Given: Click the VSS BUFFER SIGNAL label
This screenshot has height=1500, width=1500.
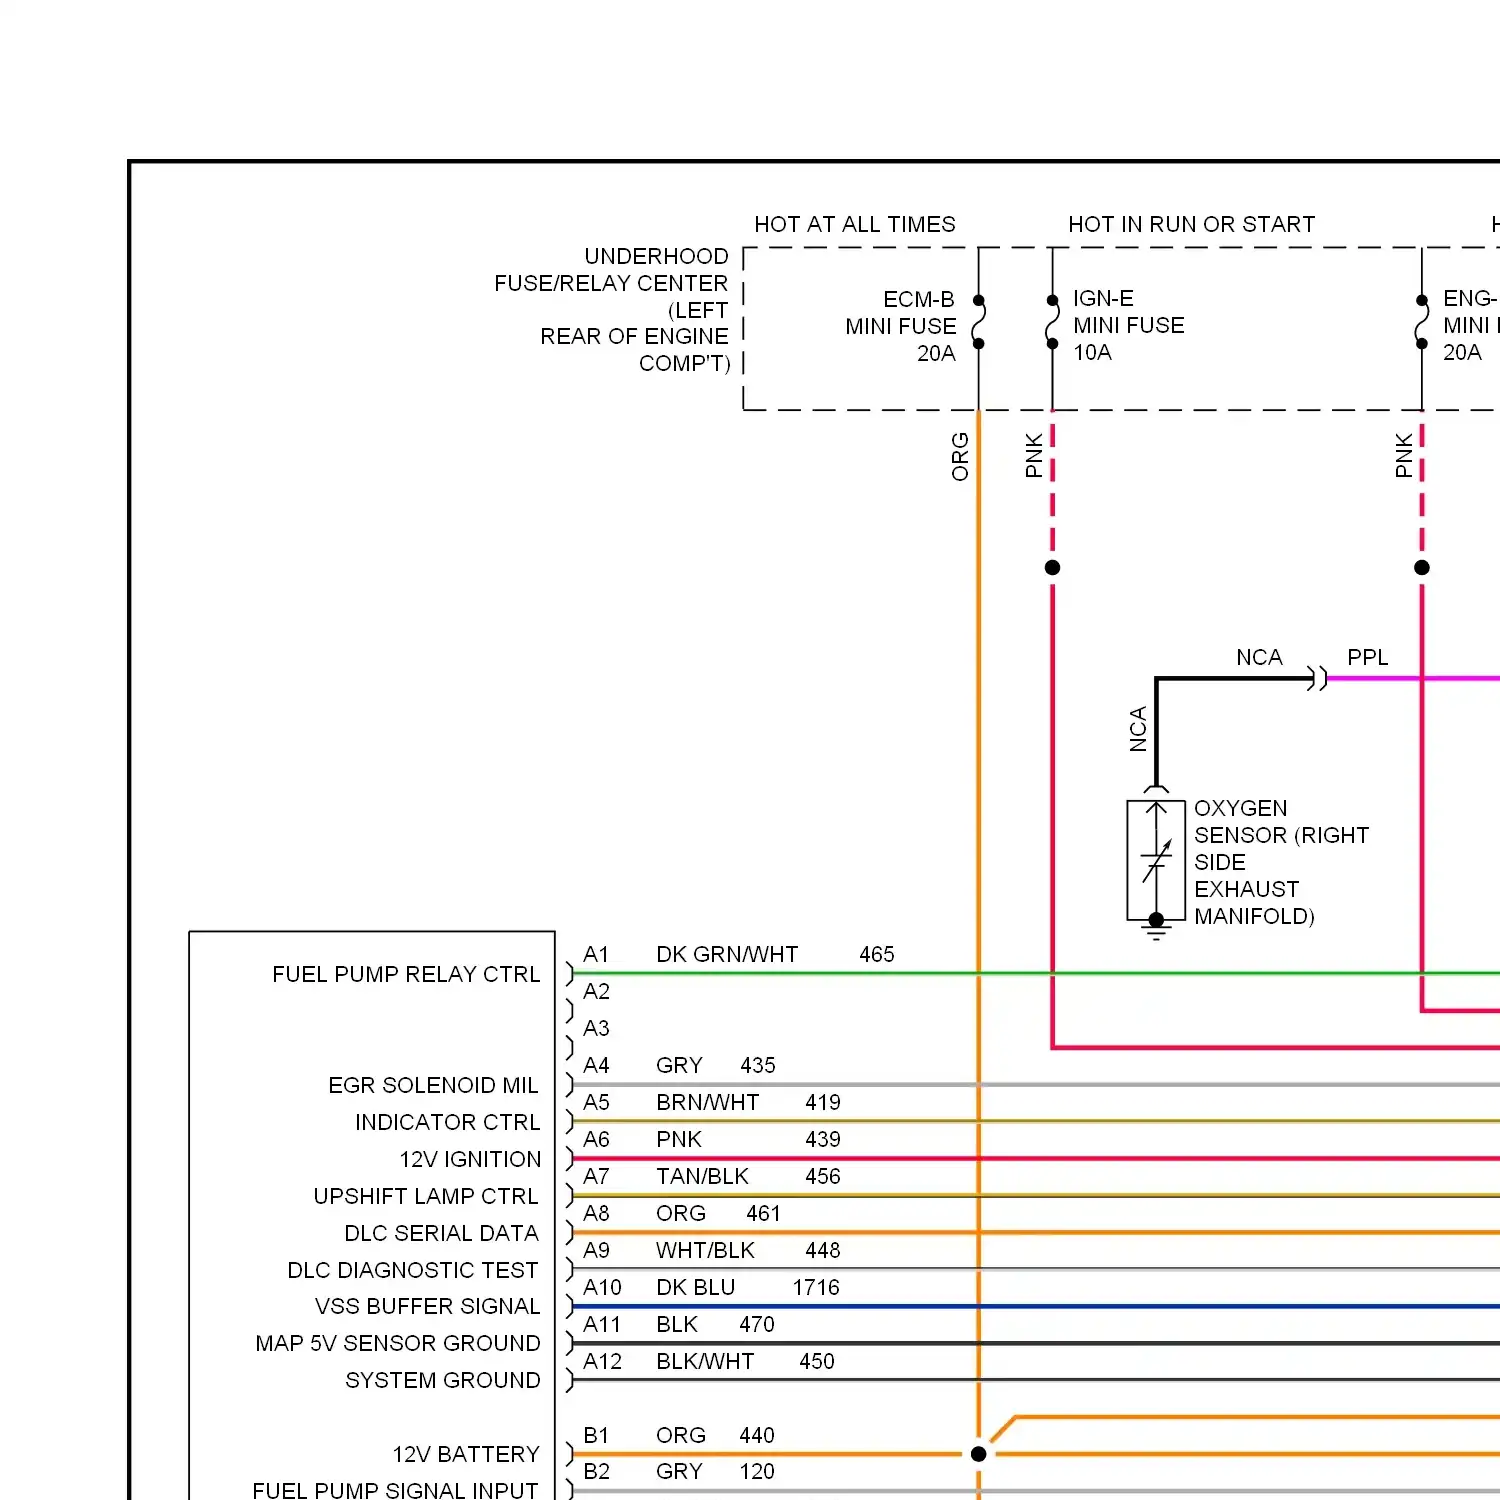Looking at the screenshot, I should click(x=427, y=1306).
